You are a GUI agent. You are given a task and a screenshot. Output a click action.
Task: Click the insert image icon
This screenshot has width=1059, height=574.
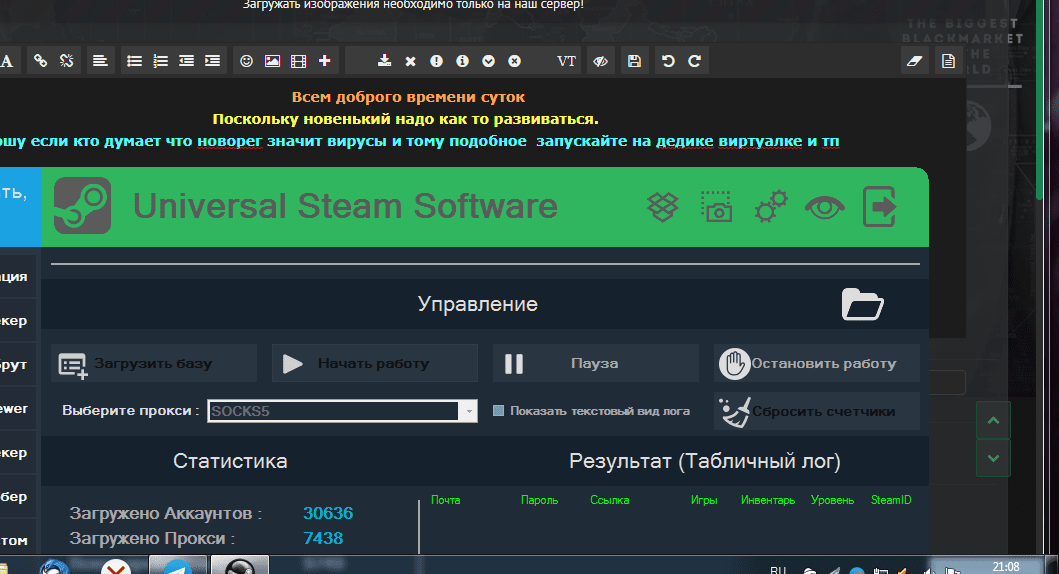tap(272, 61)
